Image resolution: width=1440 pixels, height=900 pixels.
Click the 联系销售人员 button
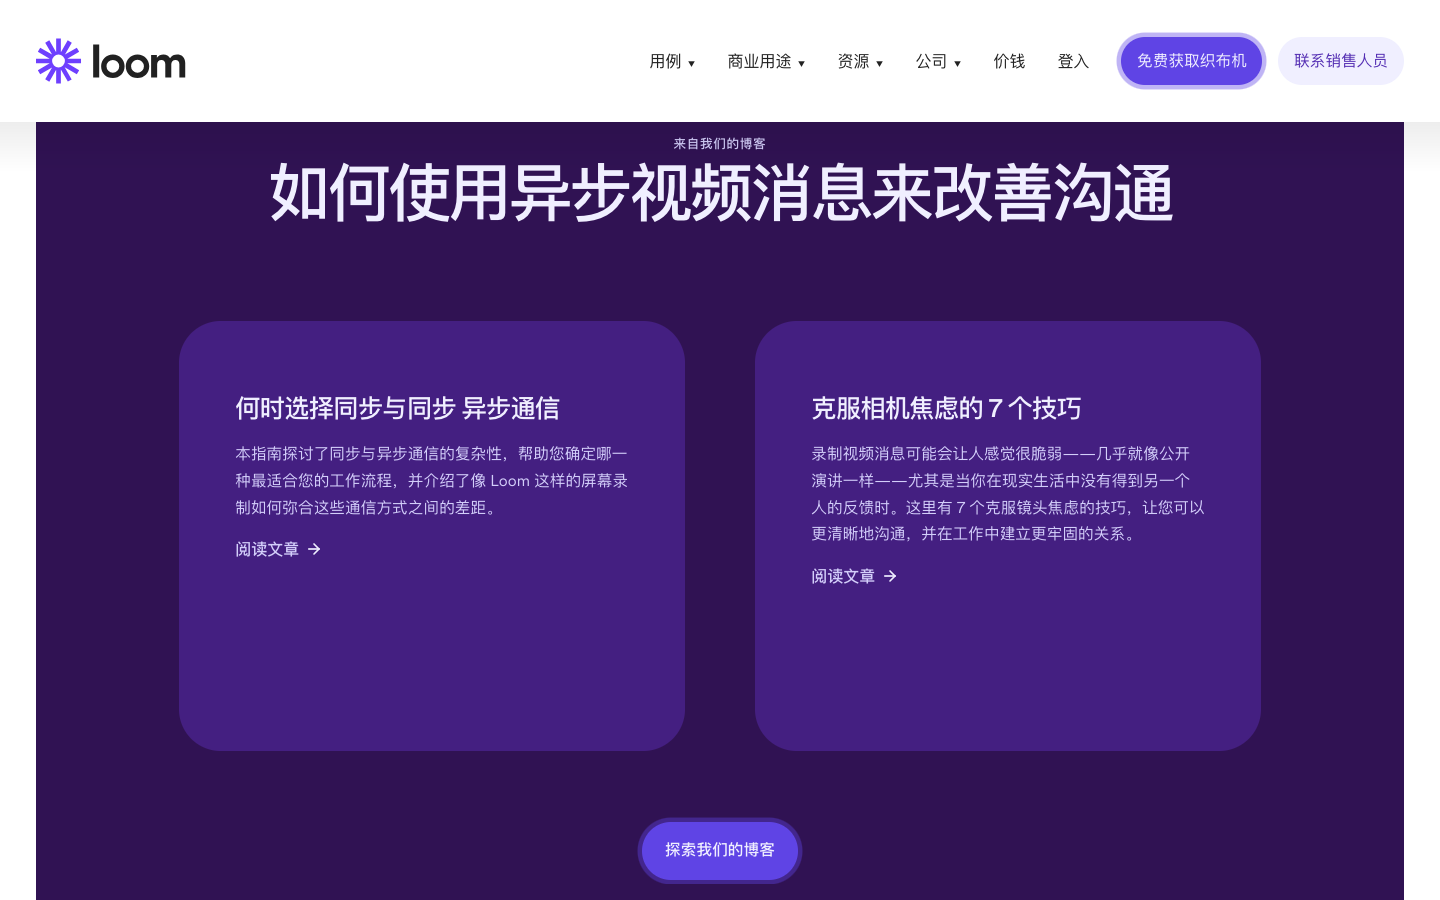point(1341,61)
